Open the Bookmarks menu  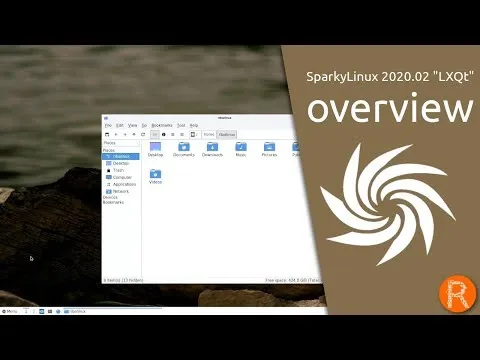coord(162,125)
